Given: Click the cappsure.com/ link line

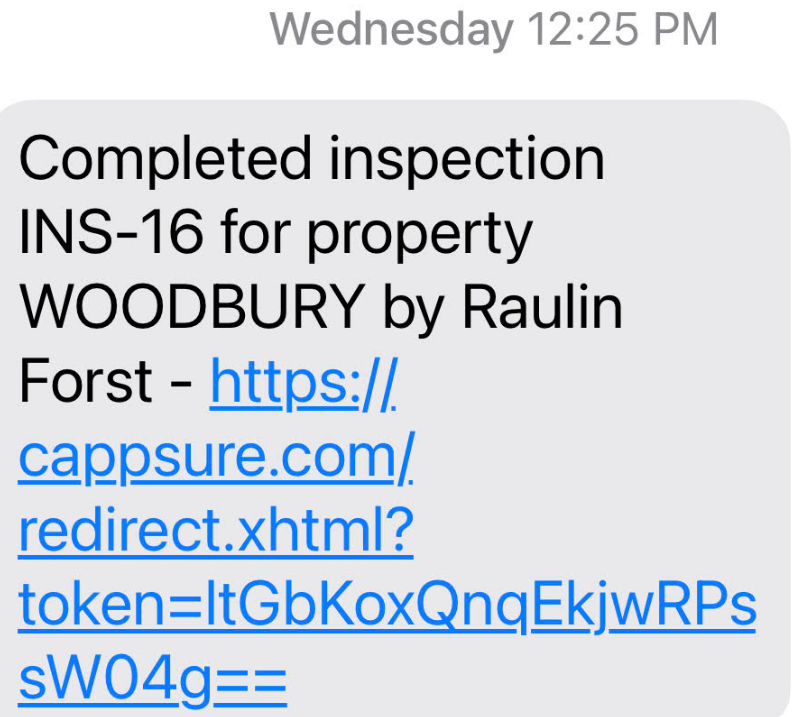Looking at the screenshot, I should [x=216, y=456].
